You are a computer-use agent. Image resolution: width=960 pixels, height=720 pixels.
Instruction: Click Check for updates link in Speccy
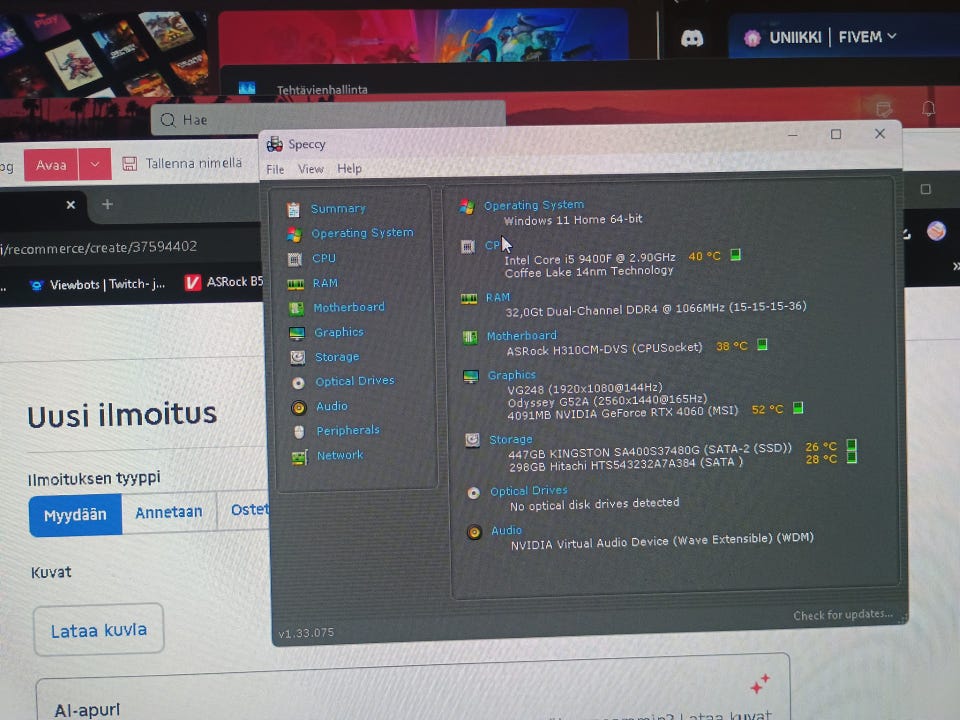(x=842, y=615)
